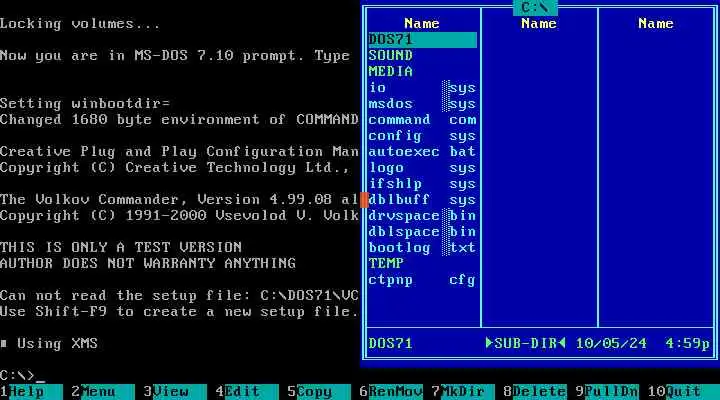720x400 pixels.
Task: Select the msdos sys file
Action: (422, 104)
